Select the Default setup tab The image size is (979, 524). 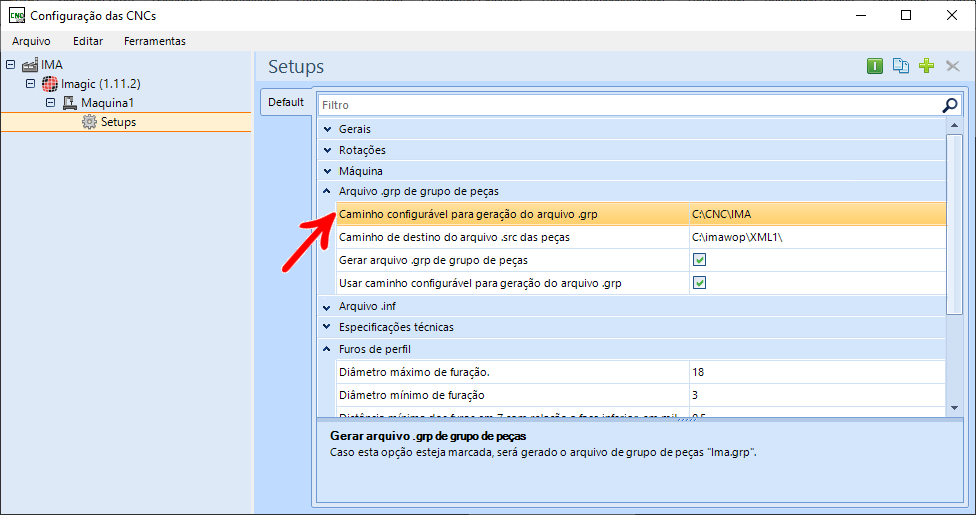pos(286,102)
